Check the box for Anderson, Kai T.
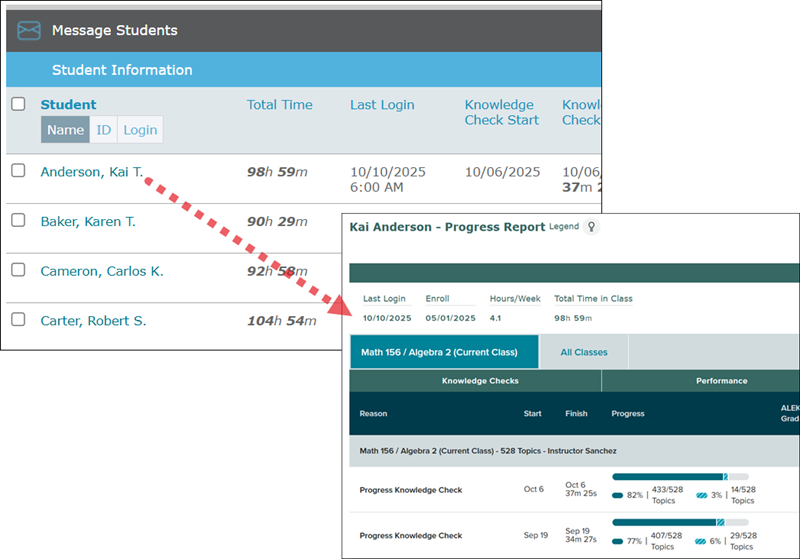Viewport: 800px width, 559px height. click(x=18, y=171)
